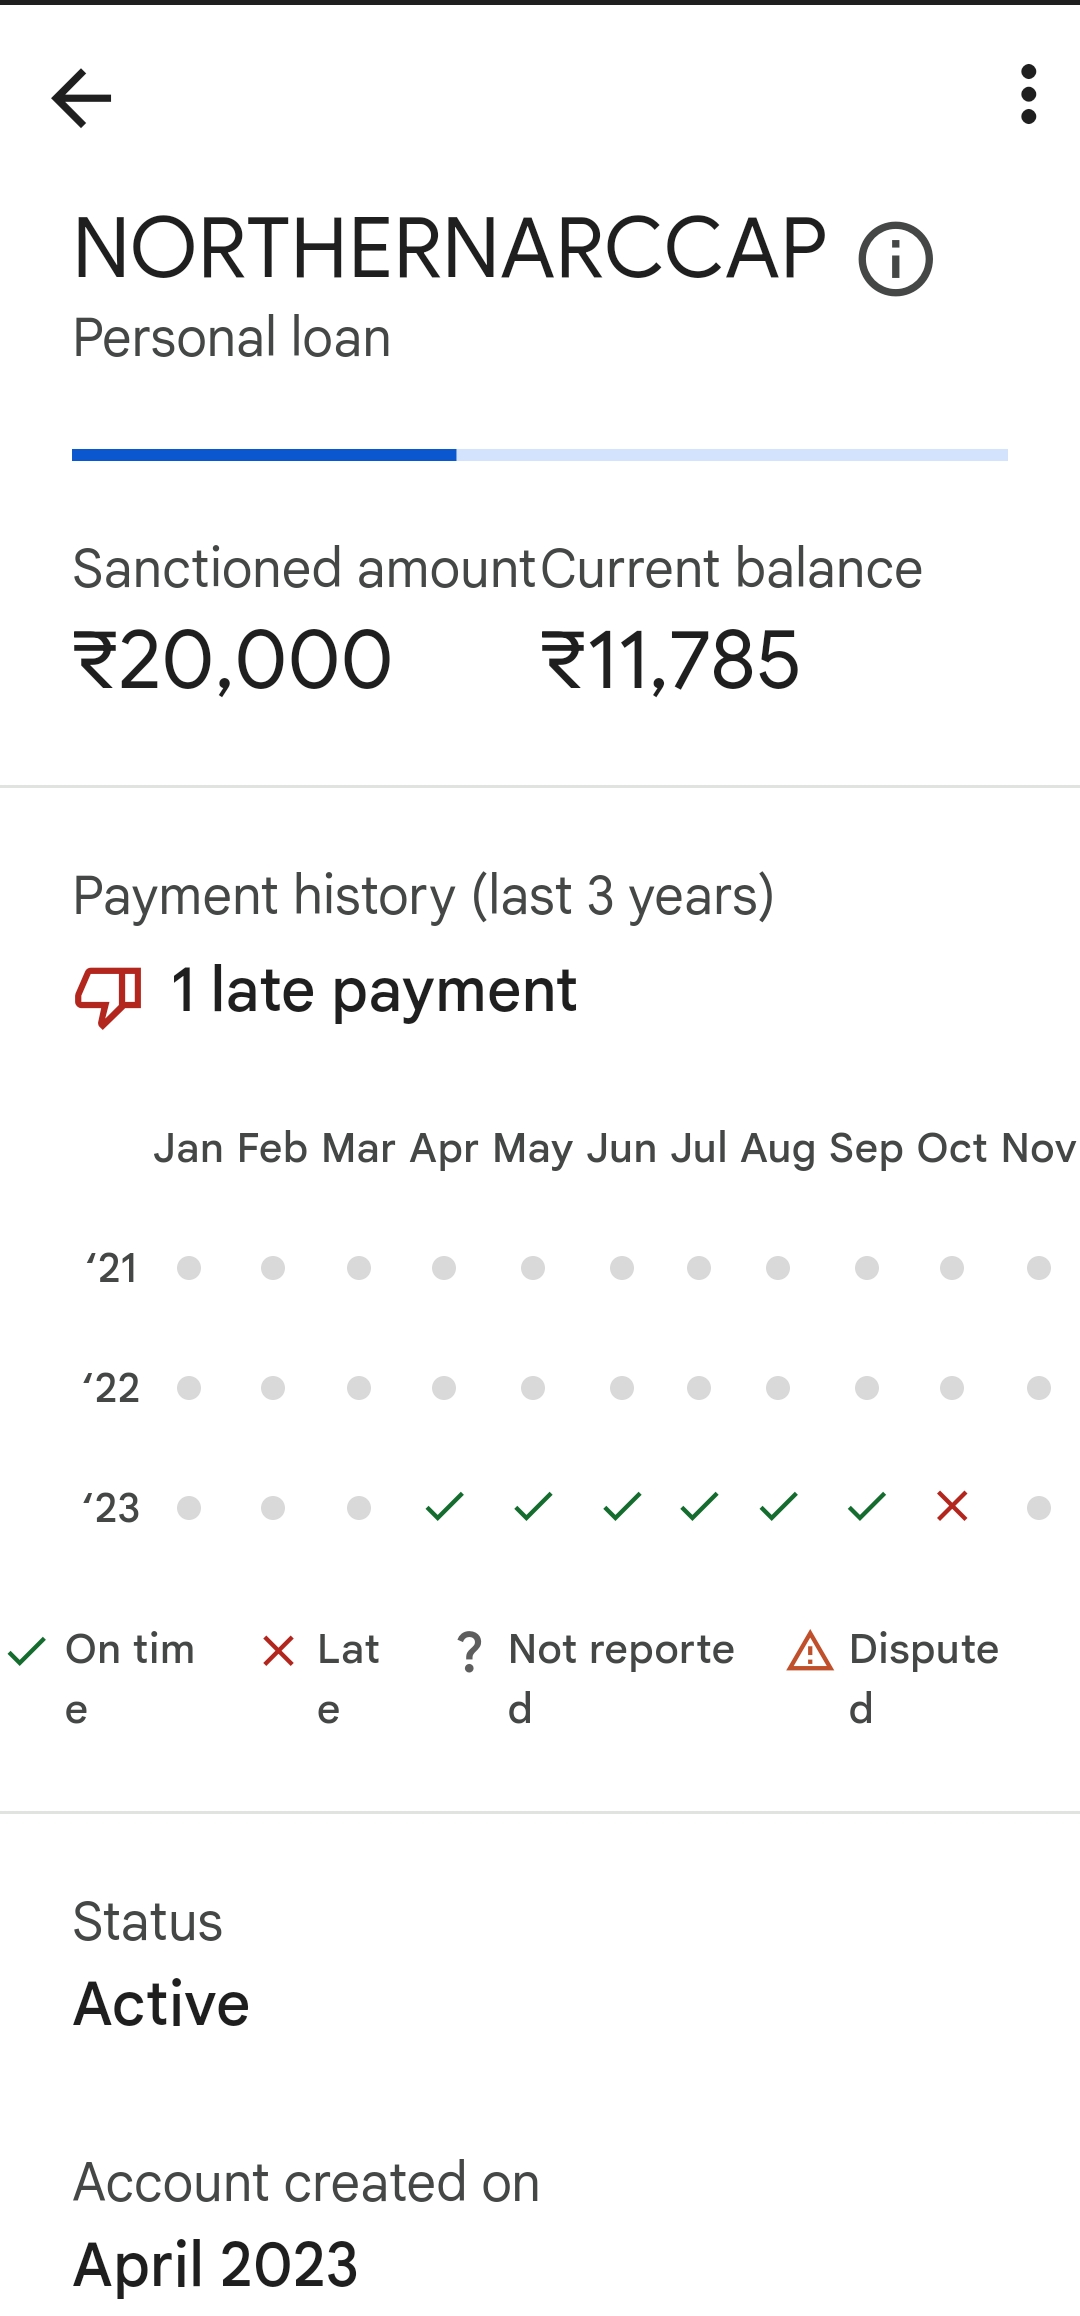
Task: Tap the Active status value
Action: click(x=162, y=2004)
